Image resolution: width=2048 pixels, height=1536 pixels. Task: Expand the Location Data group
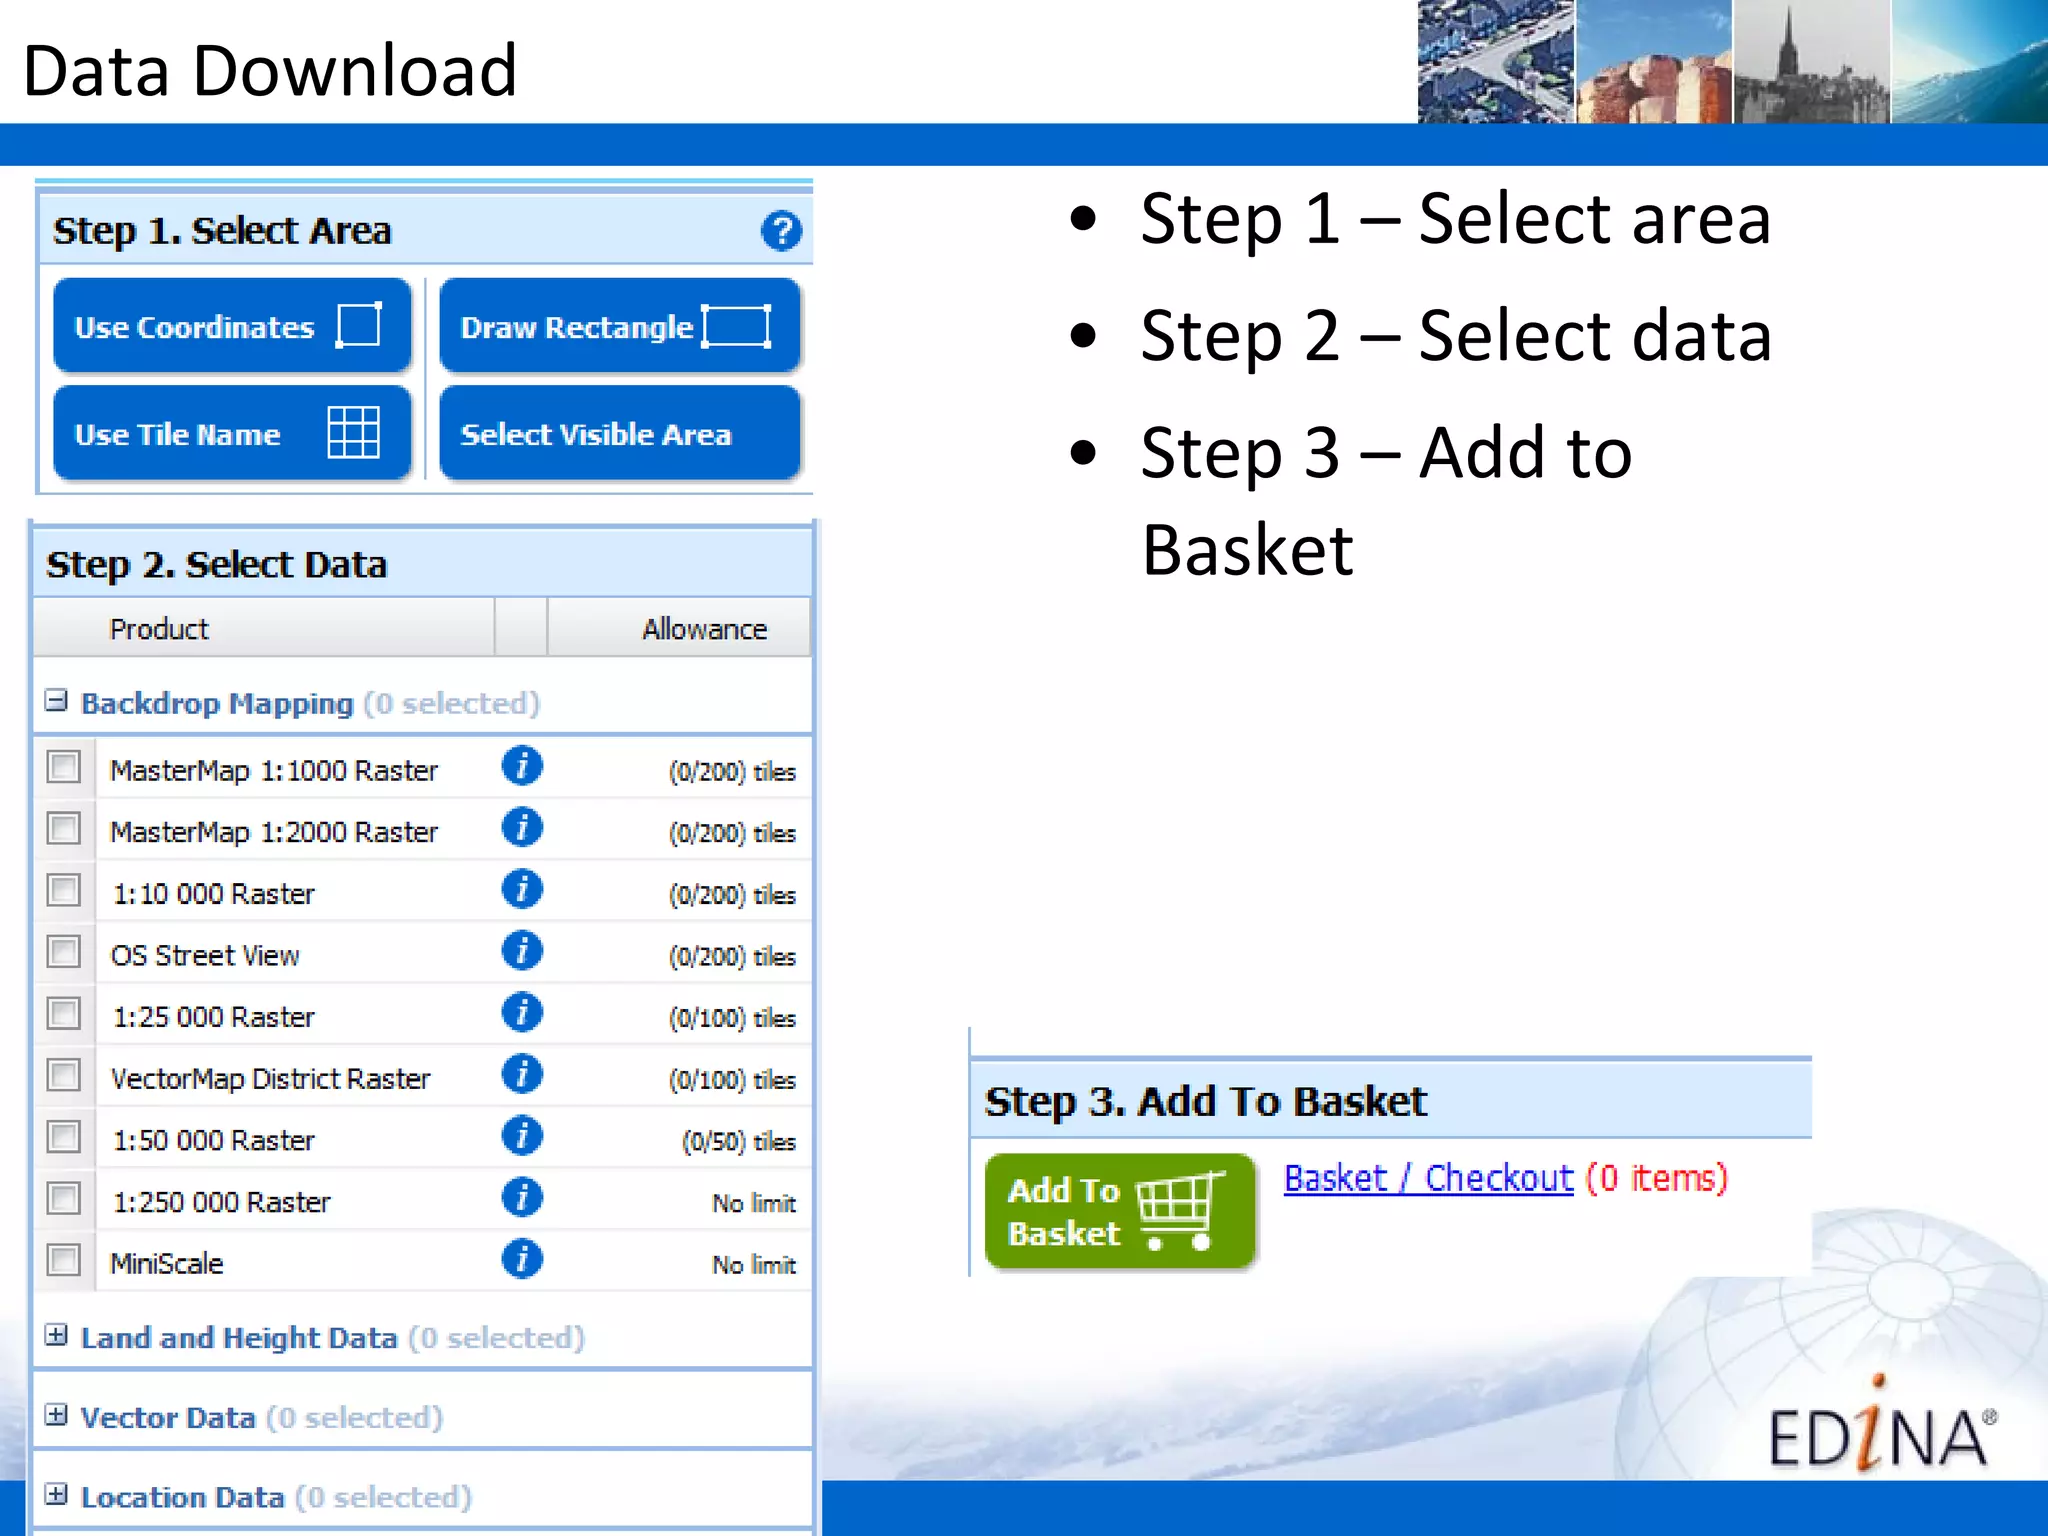point(56,1494)
